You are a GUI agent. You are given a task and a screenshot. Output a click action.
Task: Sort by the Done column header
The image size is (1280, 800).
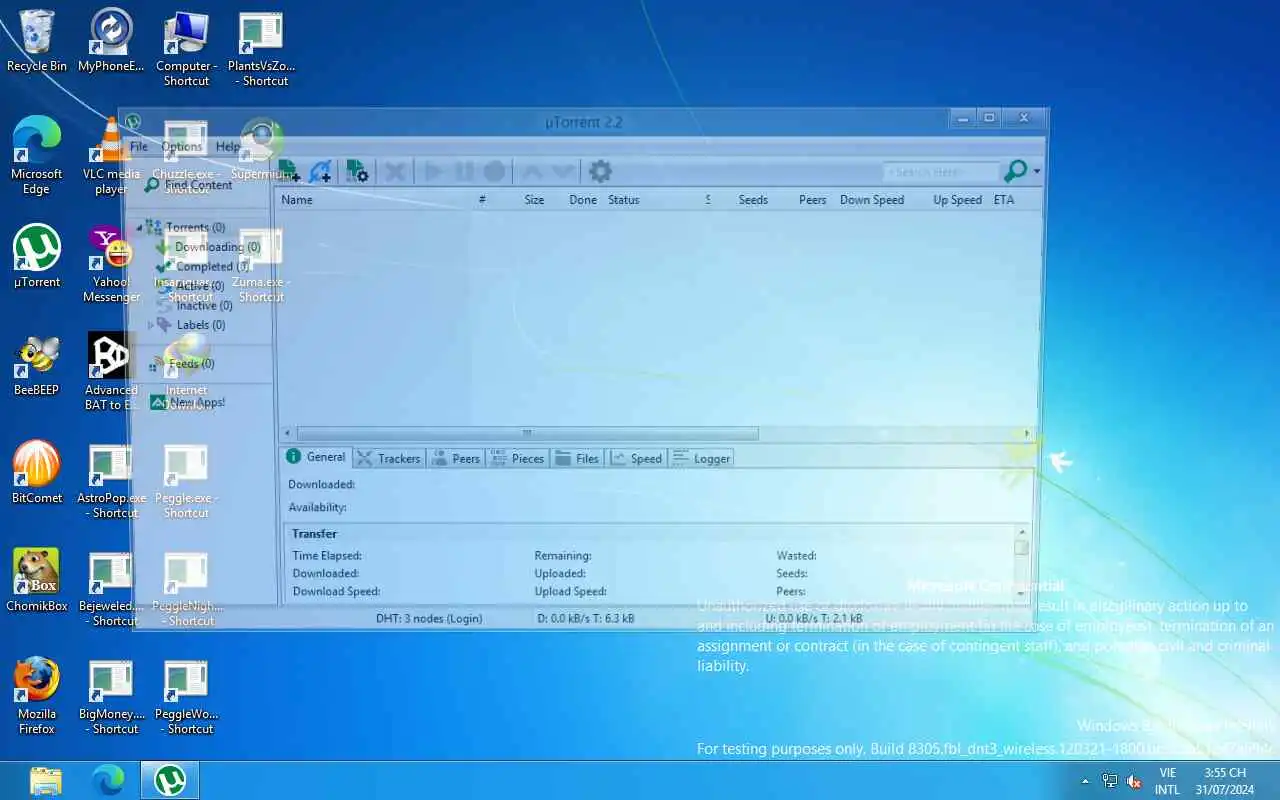583,200
